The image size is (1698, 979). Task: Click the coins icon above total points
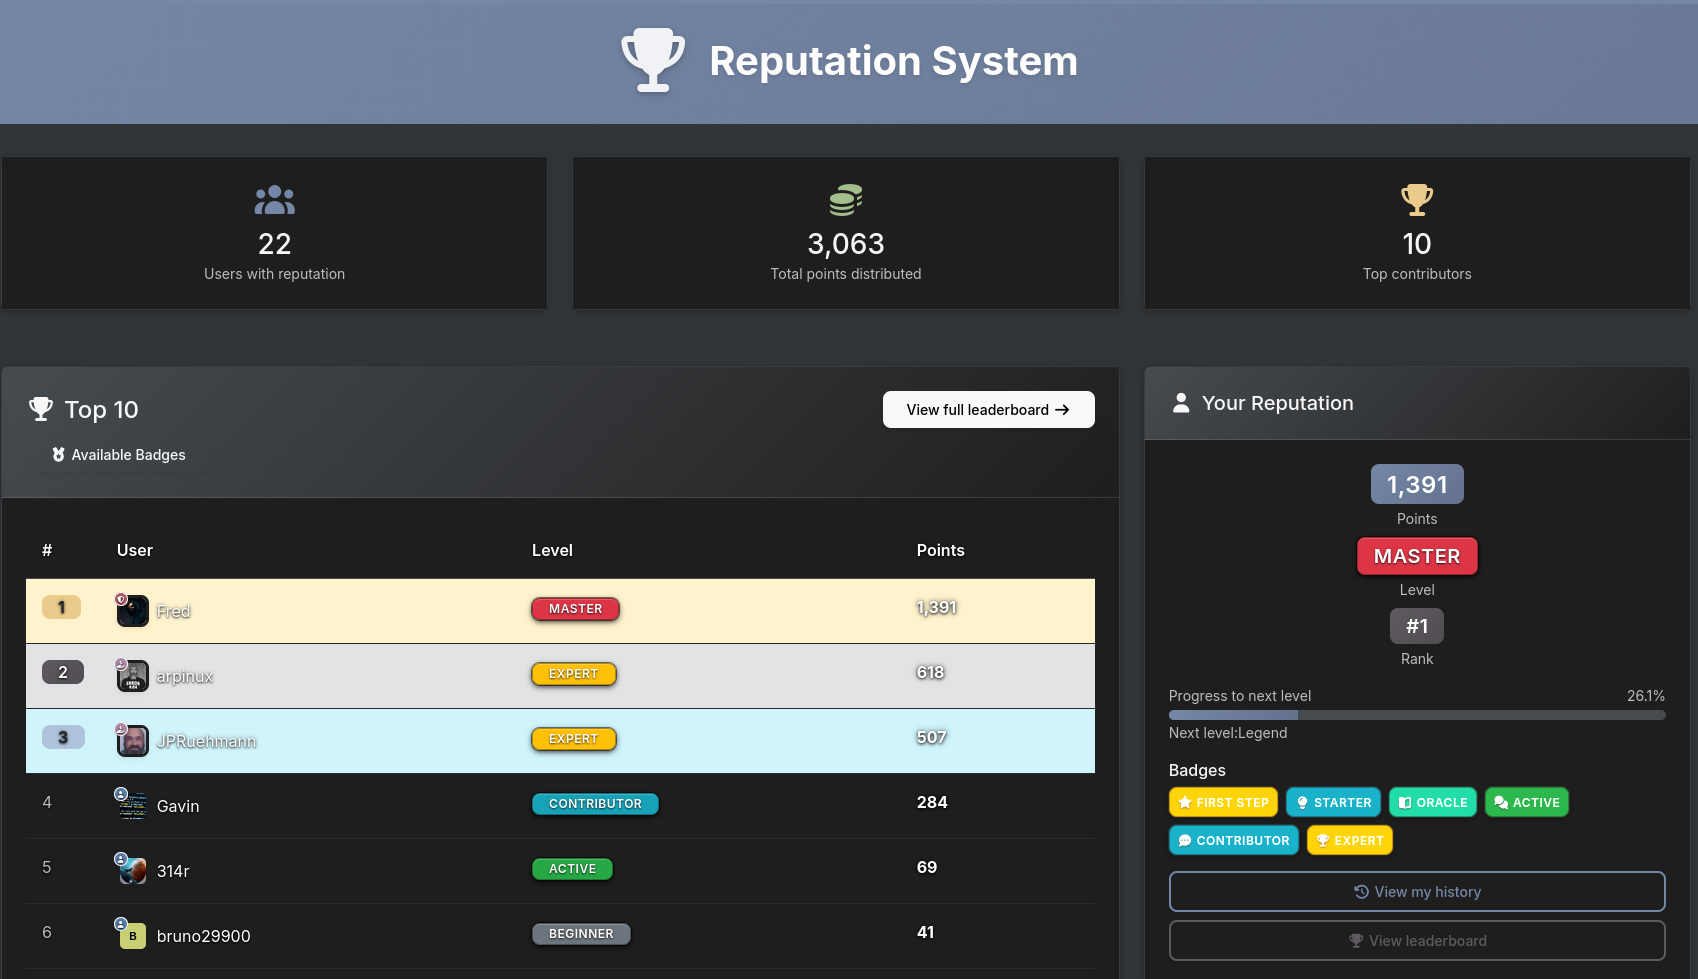(845, 200)
